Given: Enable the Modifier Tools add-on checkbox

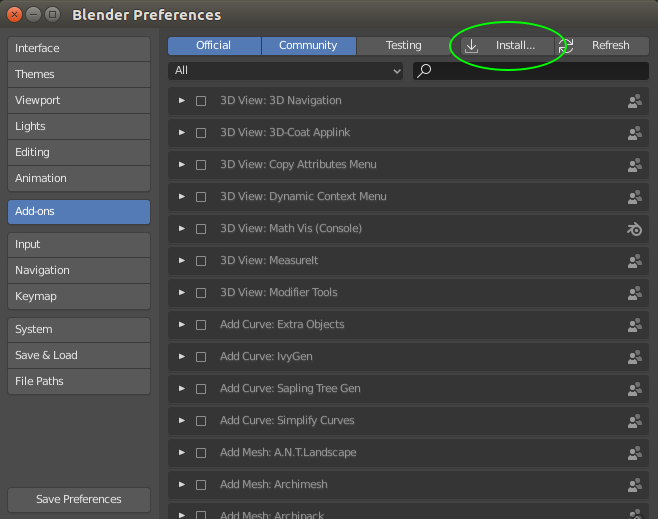Looking at the screenshot, I should pos(201,293).
